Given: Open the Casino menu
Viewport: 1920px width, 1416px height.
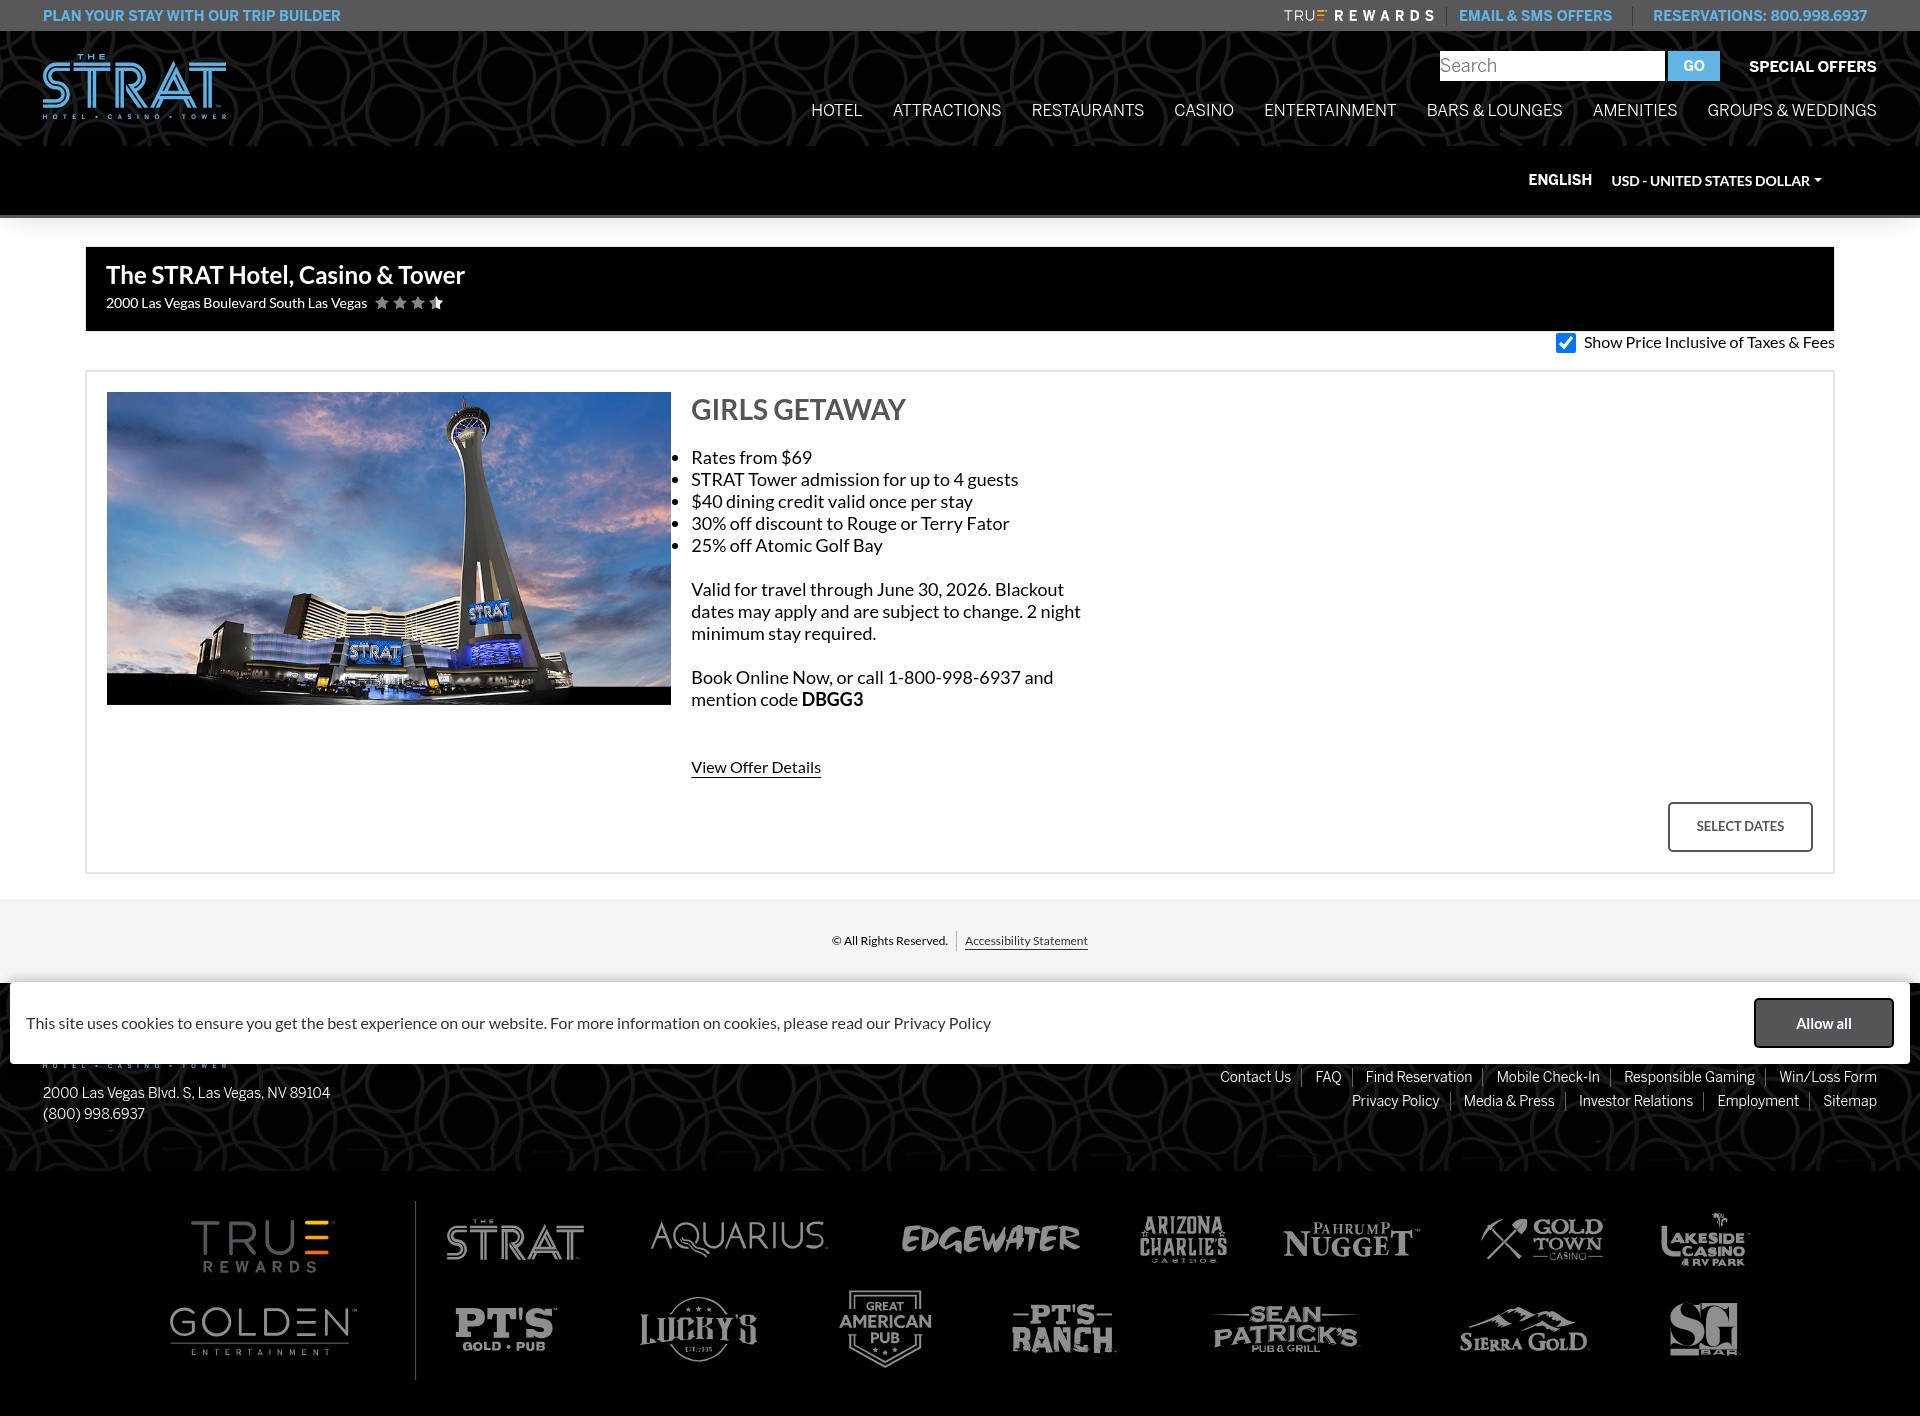Looking at the screenshot, I should pos(1203,110).
